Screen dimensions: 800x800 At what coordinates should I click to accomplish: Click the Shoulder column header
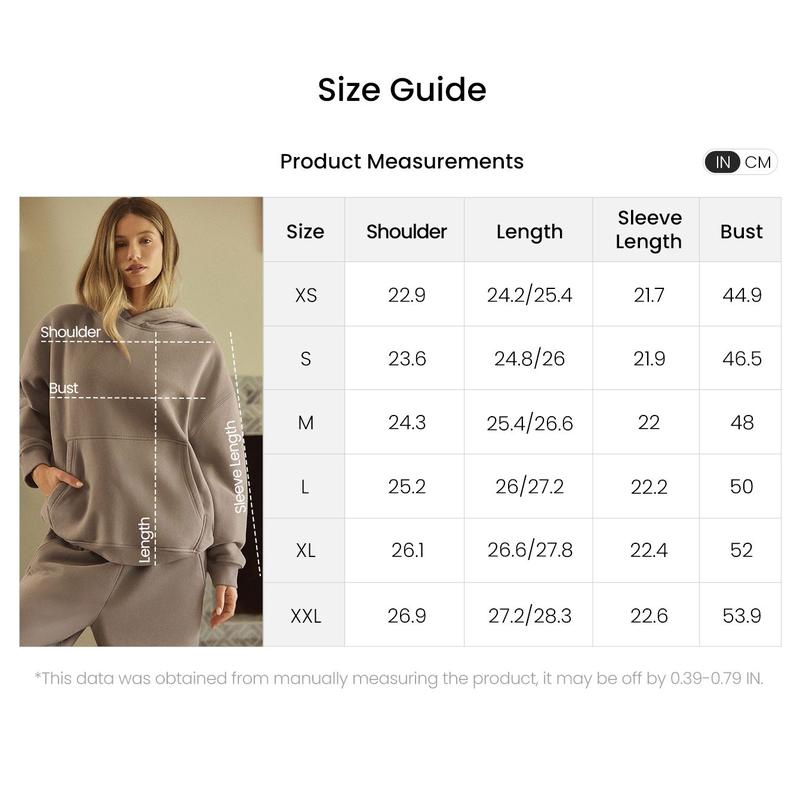coord(406,231)
